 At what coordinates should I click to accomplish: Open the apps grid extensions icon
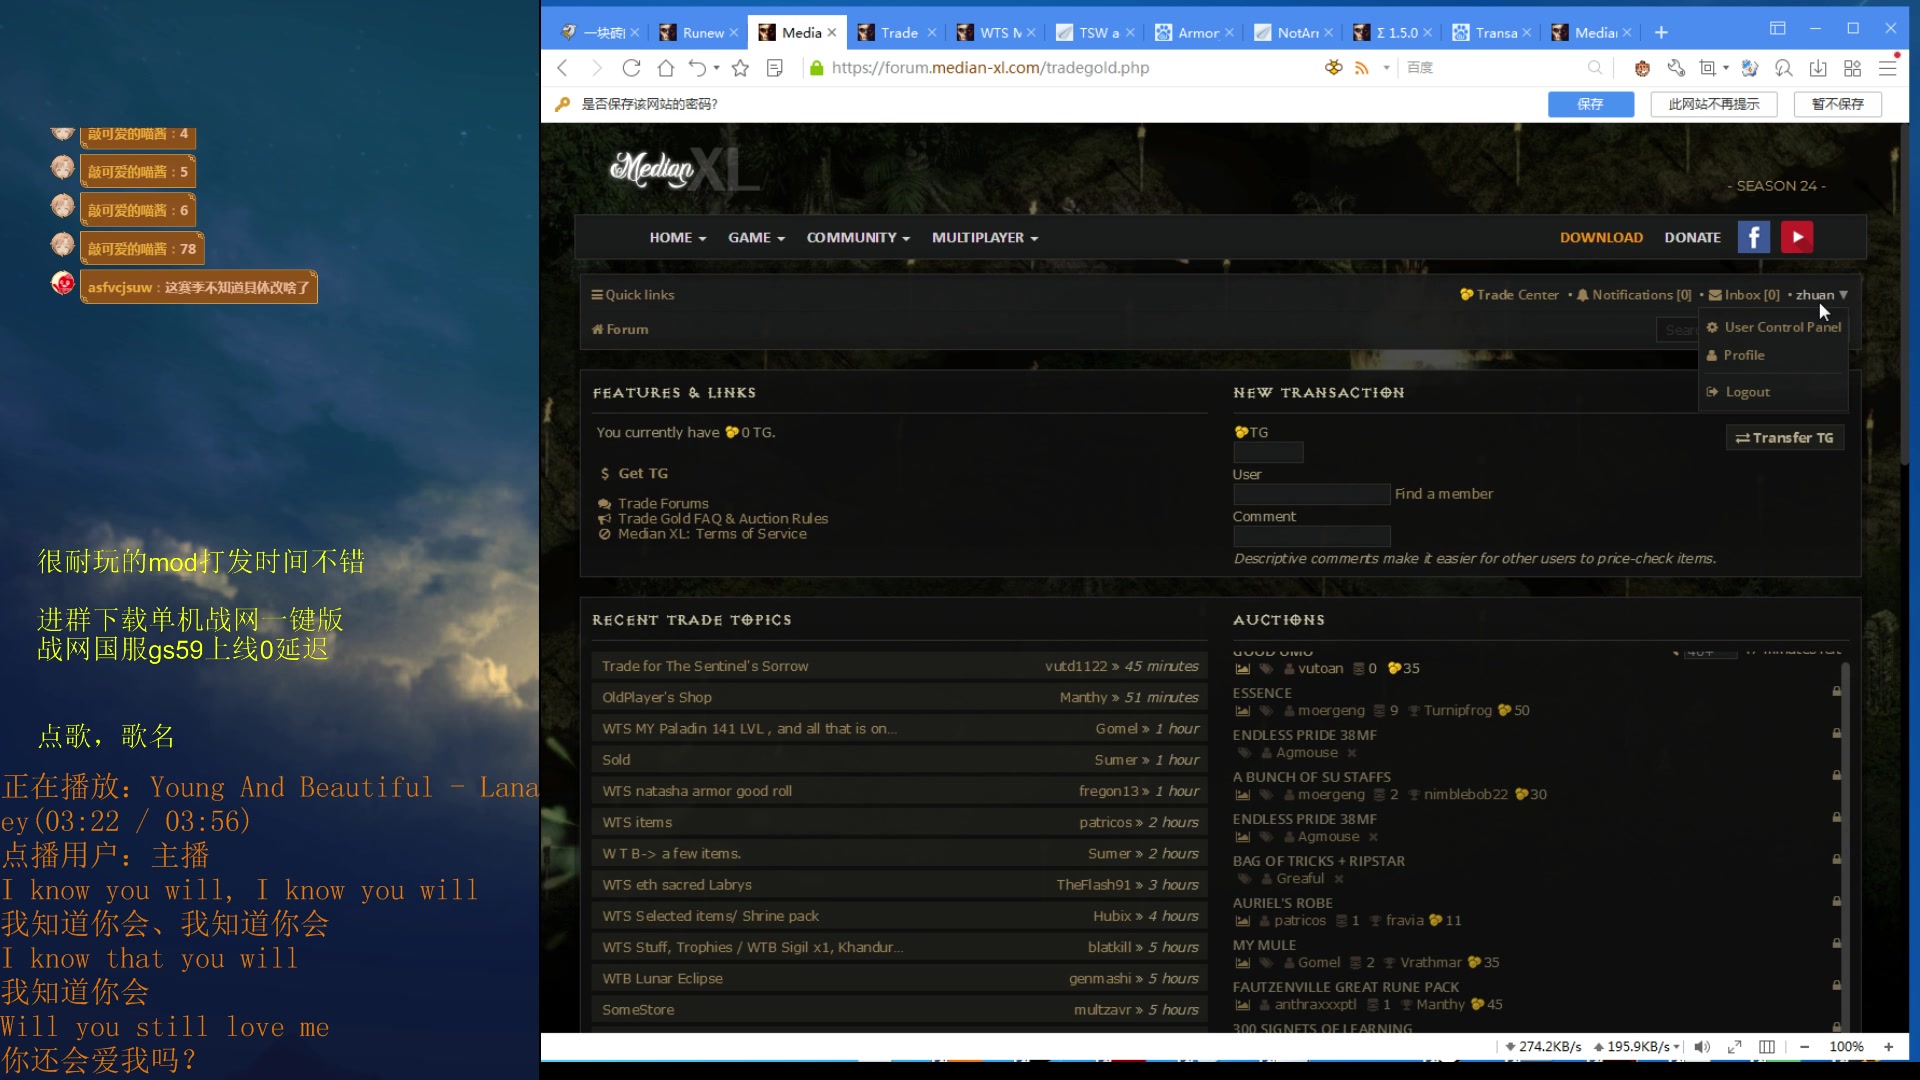click(1852, 68)
